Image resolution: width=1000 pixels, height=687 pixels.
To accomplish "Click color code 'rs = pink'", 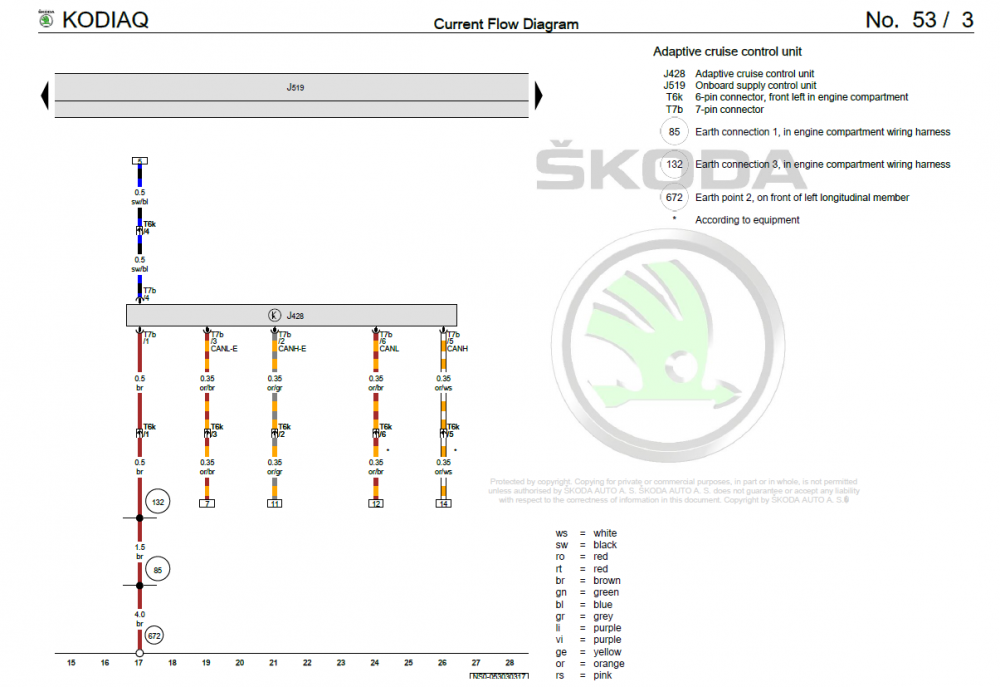I will pos(584,676).
